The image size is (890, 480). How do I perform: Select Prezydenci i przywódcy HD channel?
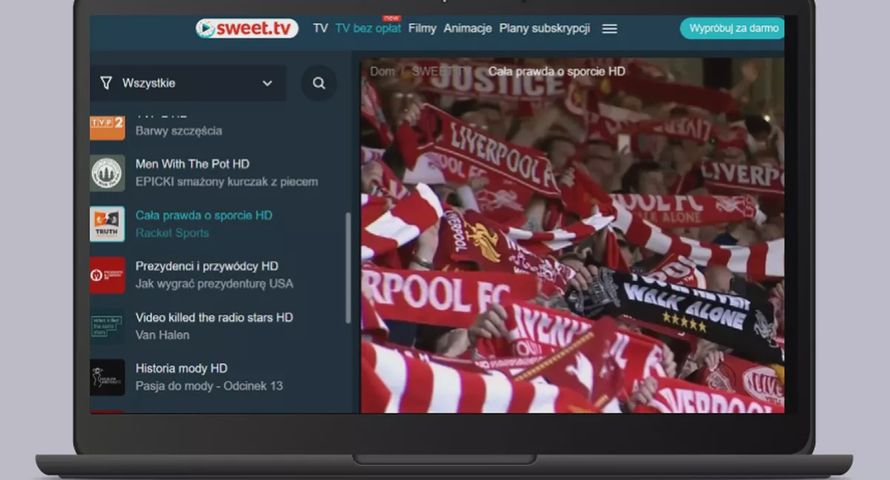pos(207,266)
